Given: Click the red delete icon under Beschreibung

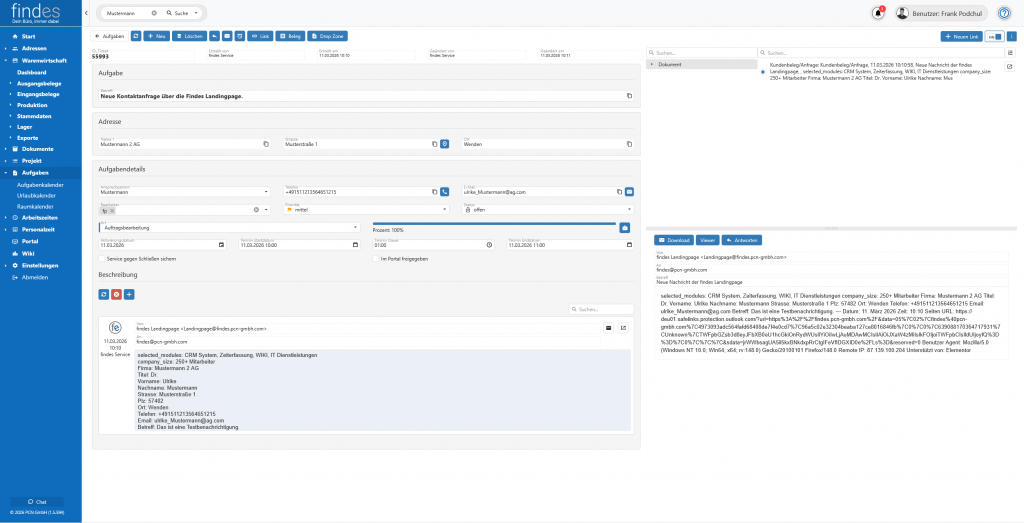Looking at the screenshot, I should (x=116, y=294).
